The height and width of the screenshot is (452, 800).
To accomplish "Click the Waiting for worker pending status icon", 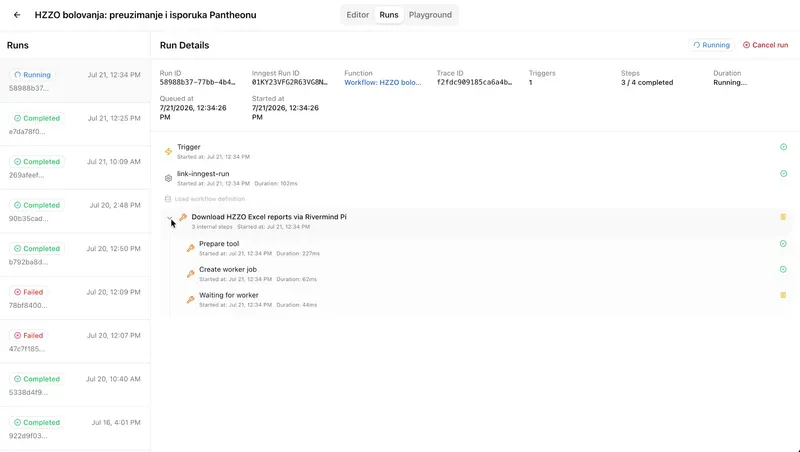I will tap(783, 295).
